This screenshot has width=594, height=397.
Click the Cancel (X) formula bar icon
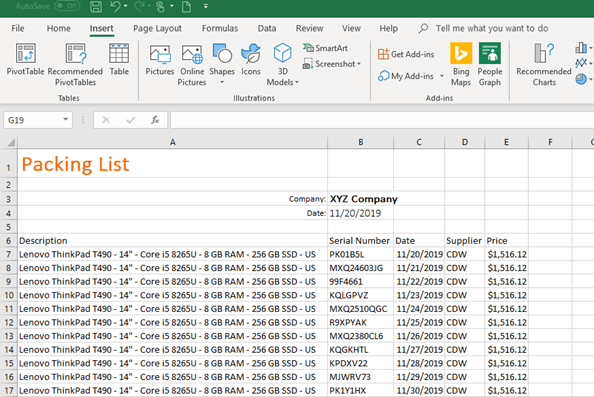click(106, 120)
